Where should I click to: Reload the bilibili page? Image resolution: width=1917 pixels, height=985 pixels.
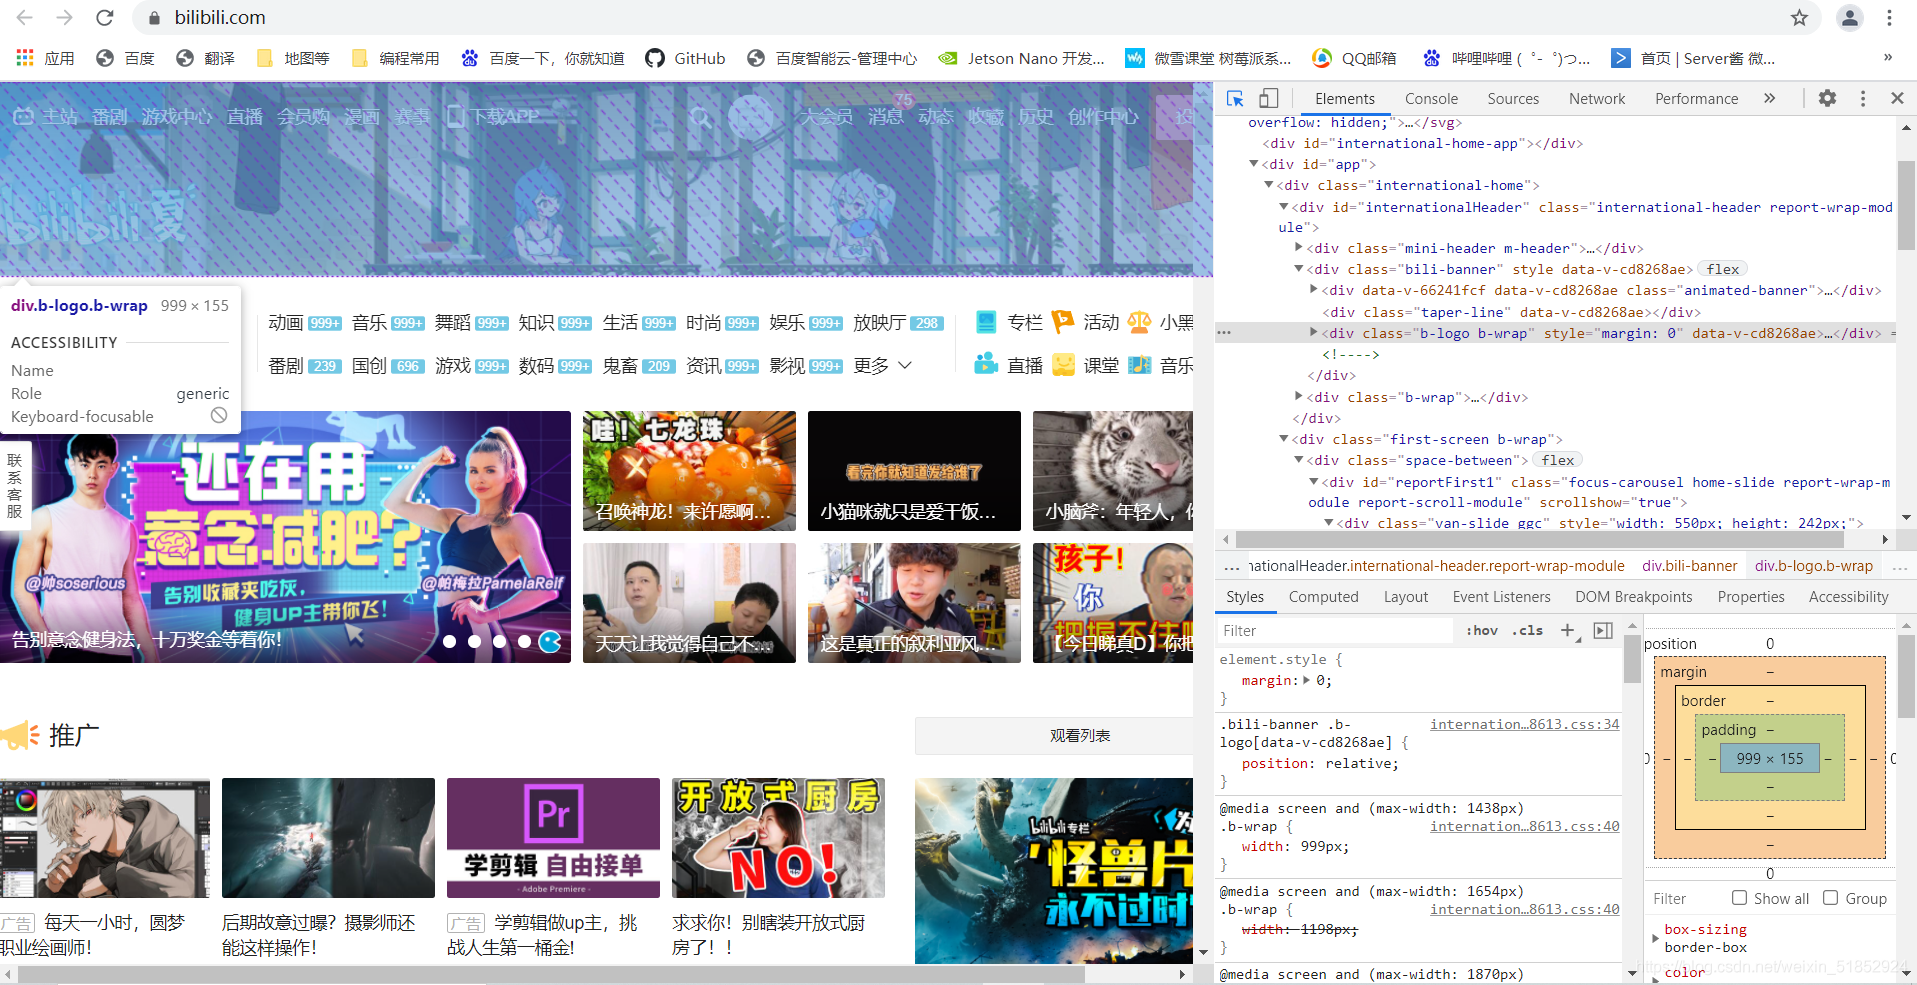[x=105, y=18]
